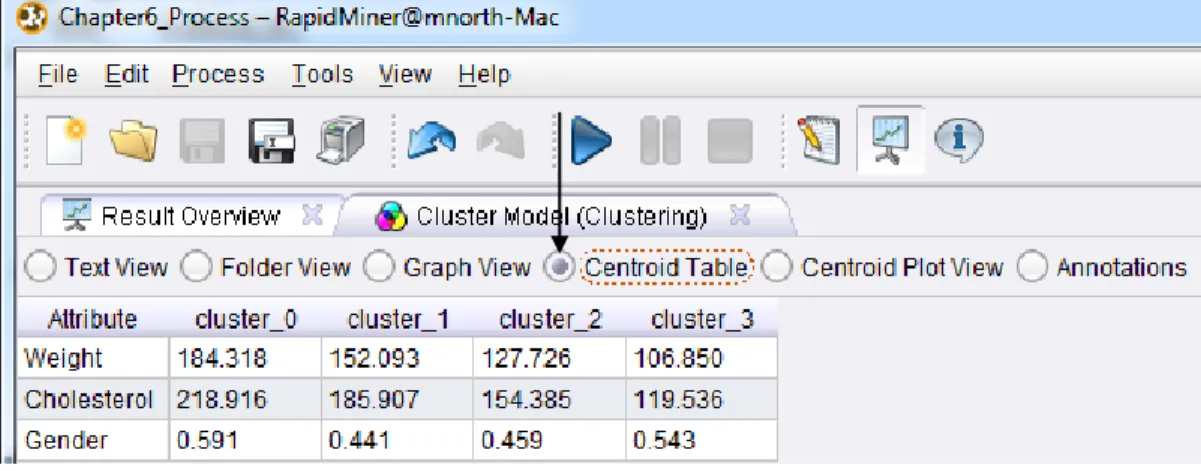Click the Print icon
The height and width of the screenshot is (471, 1201).
[342, 140]
